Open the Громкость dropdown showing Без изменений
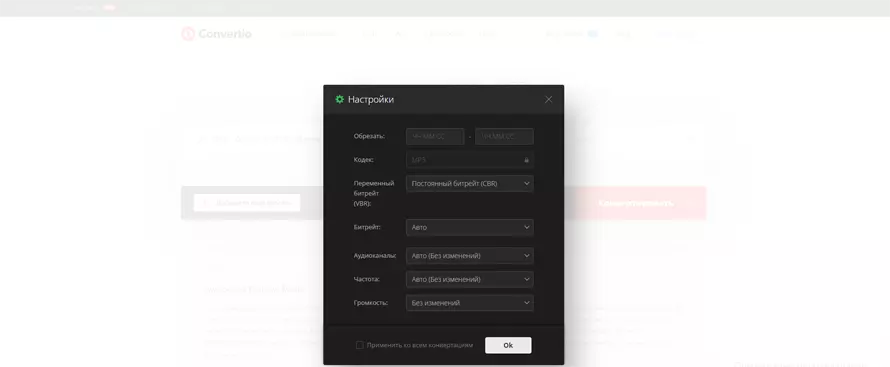This screenshot has height=367, width=890. [x=469, y=303]
